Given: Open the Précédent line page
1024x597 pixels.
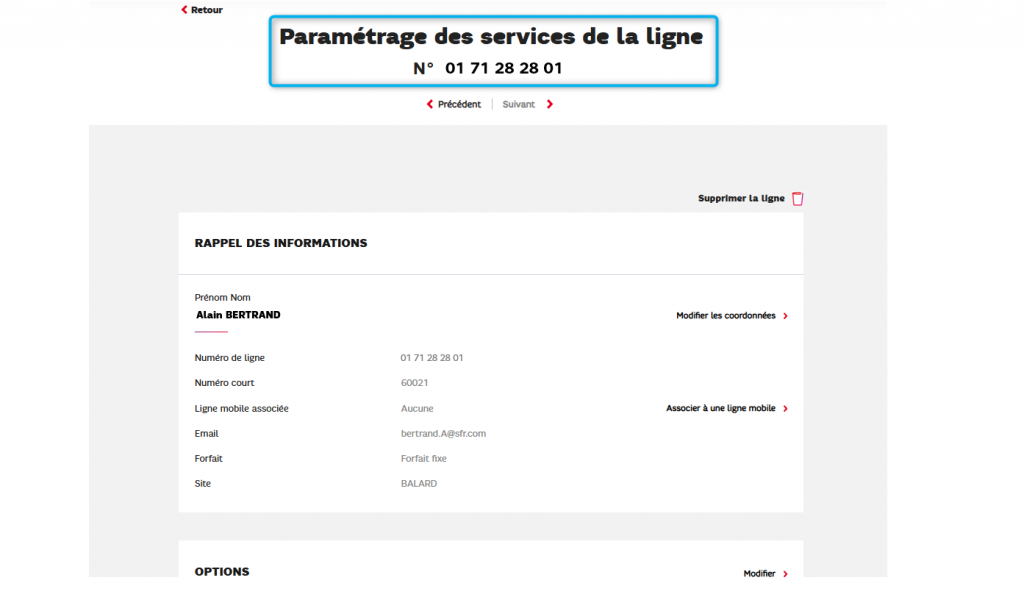Looking at the screenshot, I should (459, 104).
